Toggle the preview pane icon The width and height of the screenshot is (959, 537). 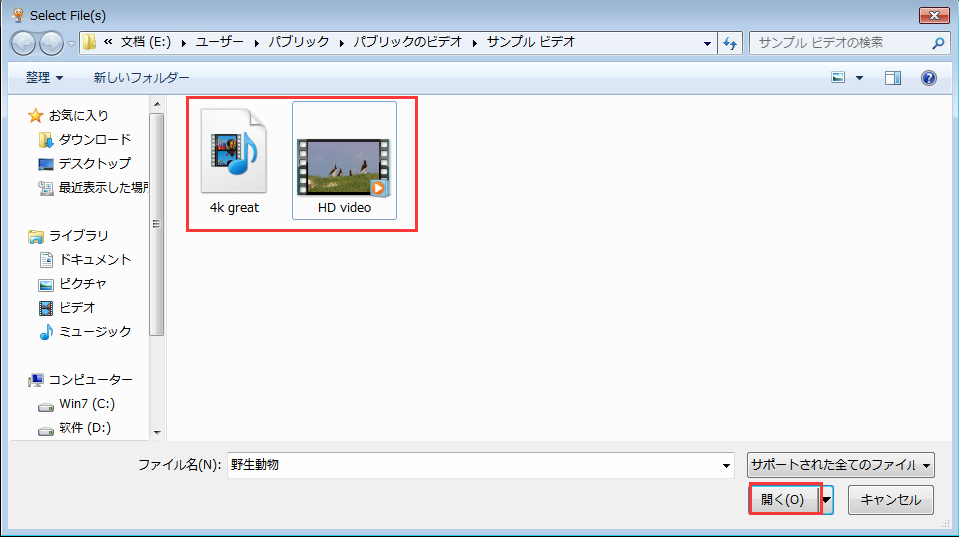pyautogui.click(x=893, y=78)
